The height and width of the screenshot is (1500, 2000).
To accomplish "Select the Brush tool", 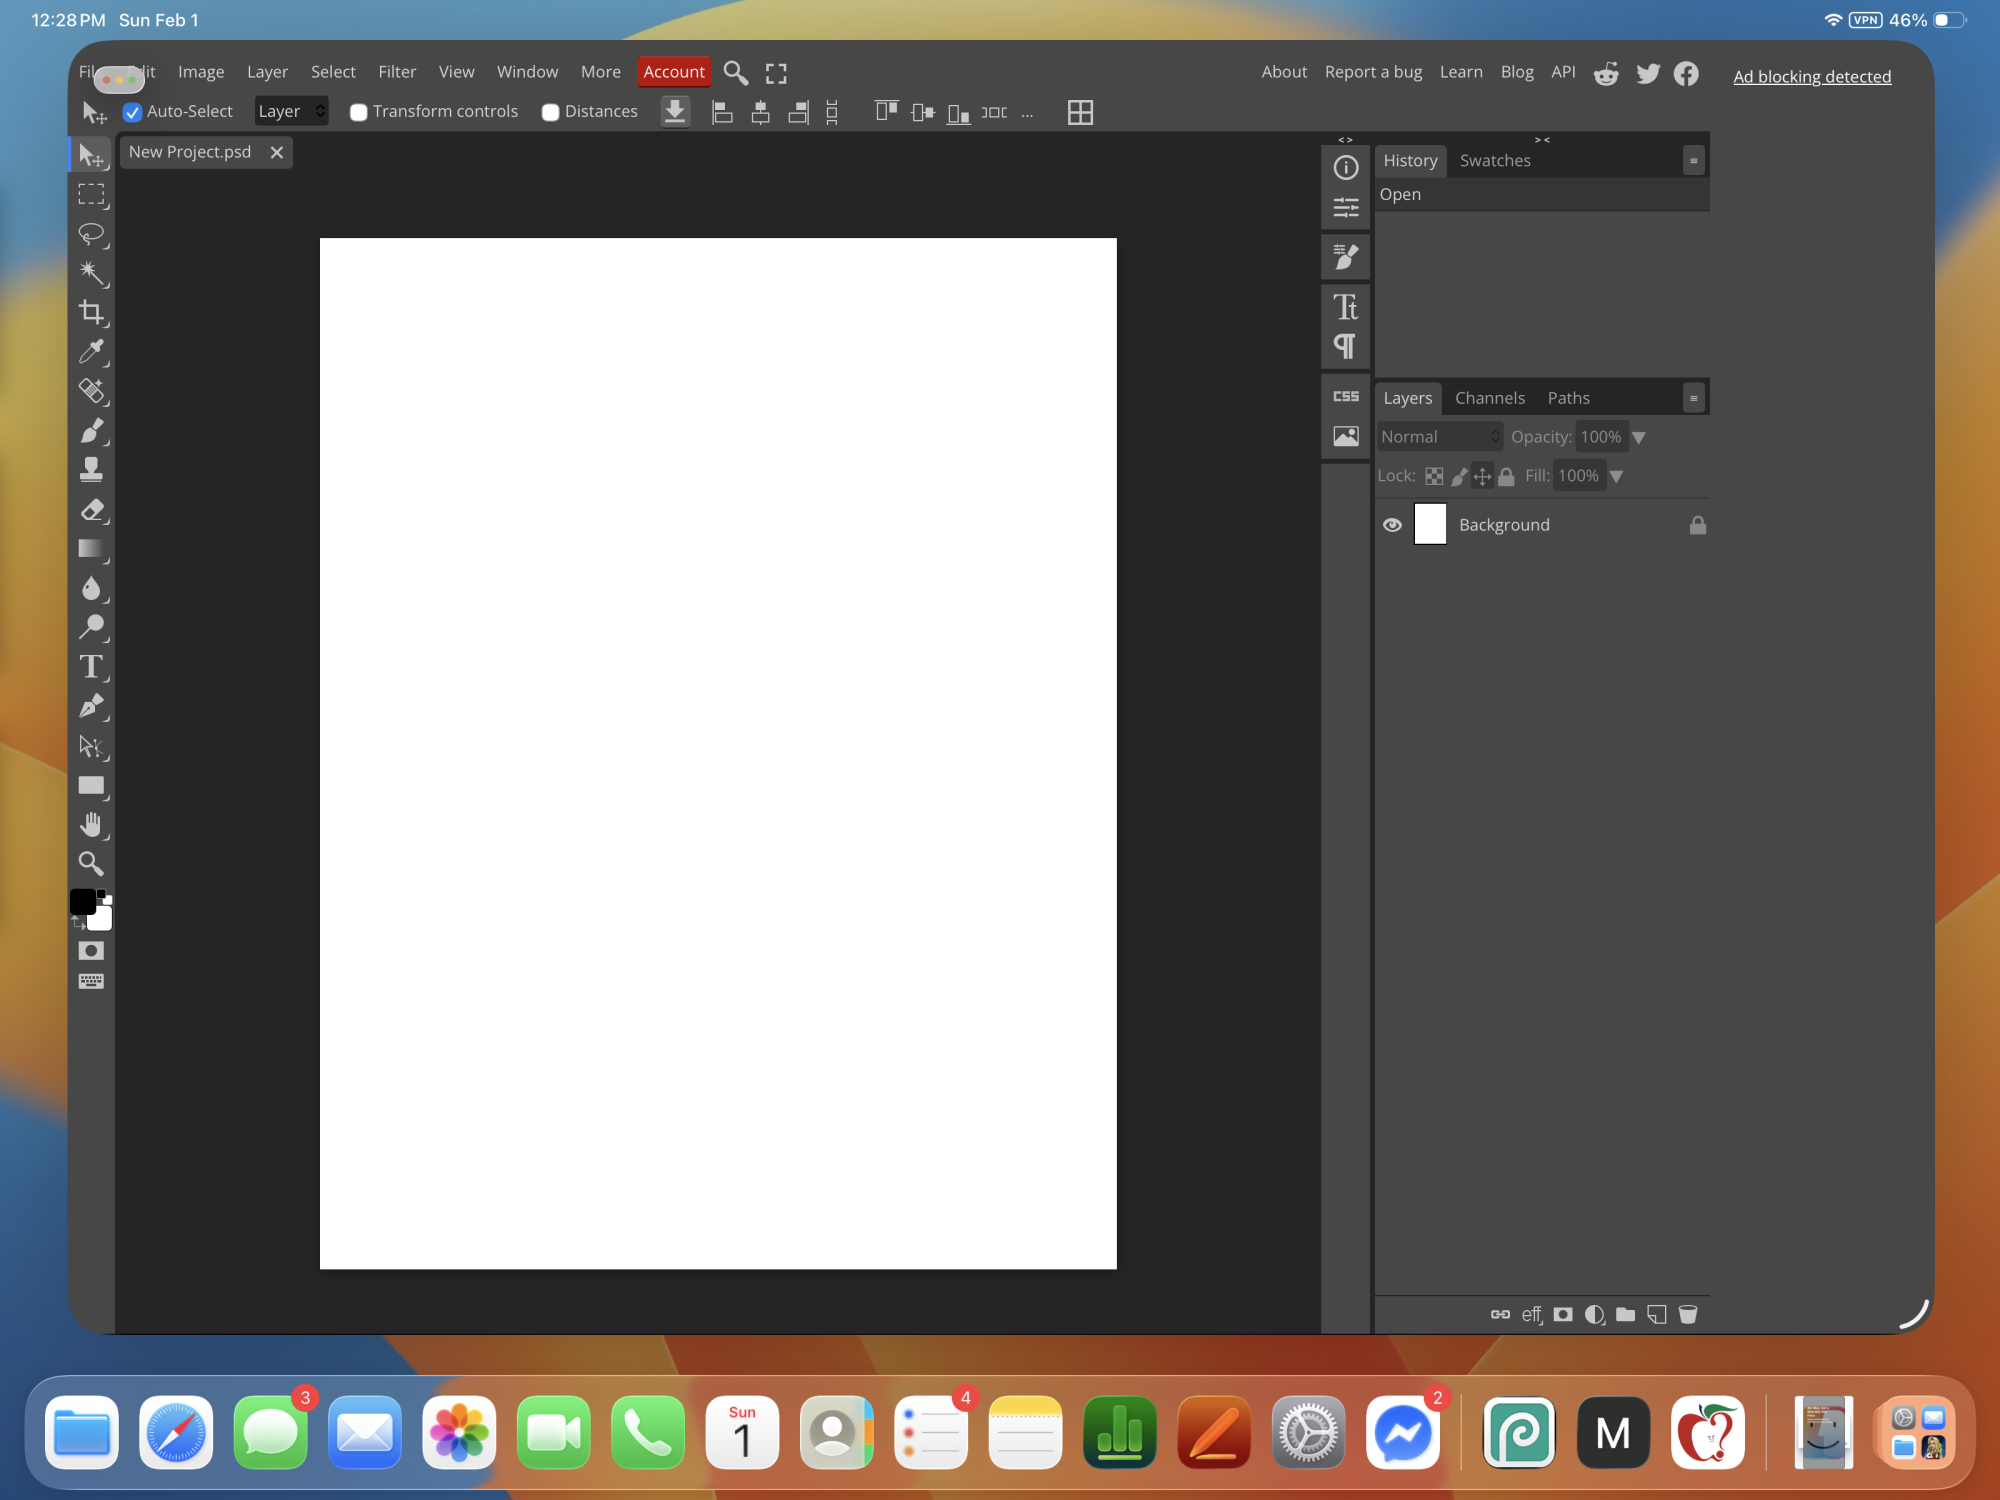I will (x=91, y=430).
